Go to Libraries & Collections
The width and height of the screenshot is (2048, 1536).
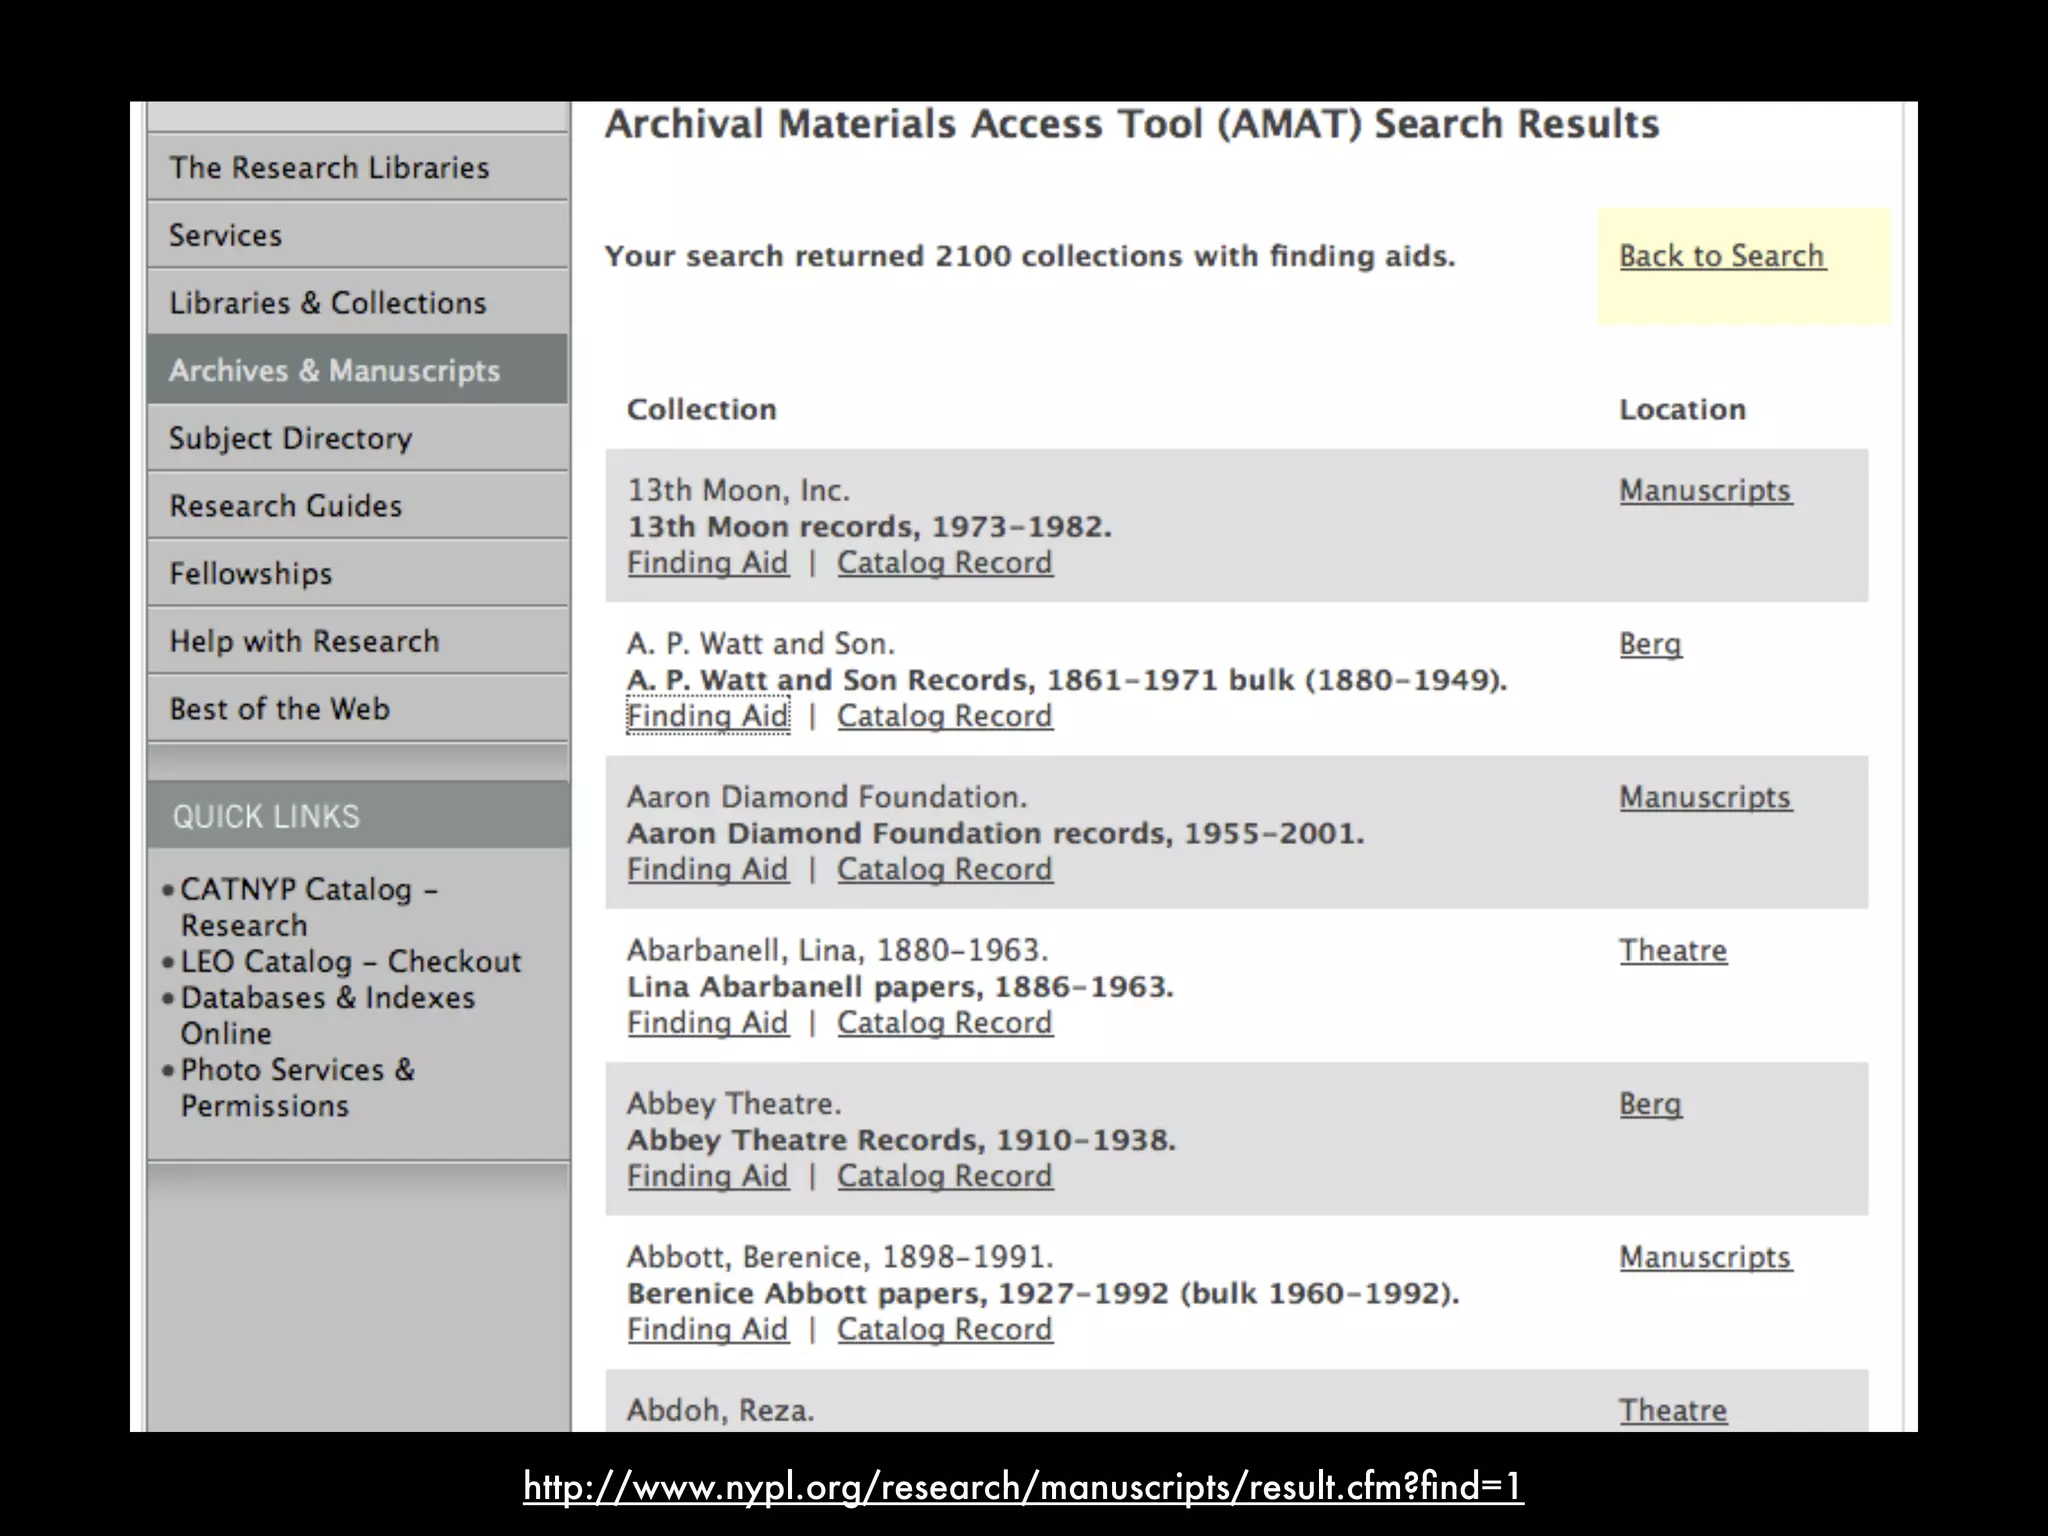(358, 303)
